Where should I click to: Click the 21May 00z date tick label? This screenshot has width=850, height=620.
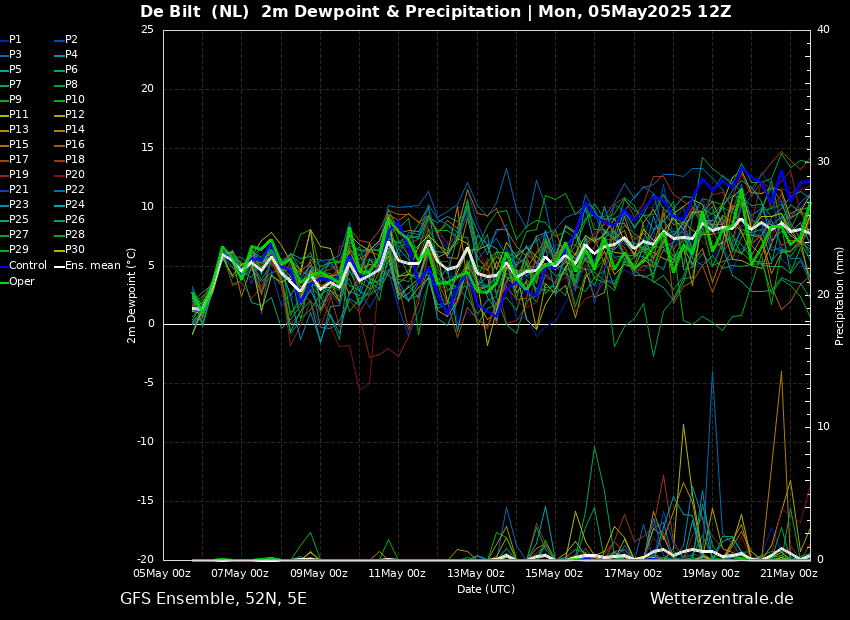pos(788,574)
